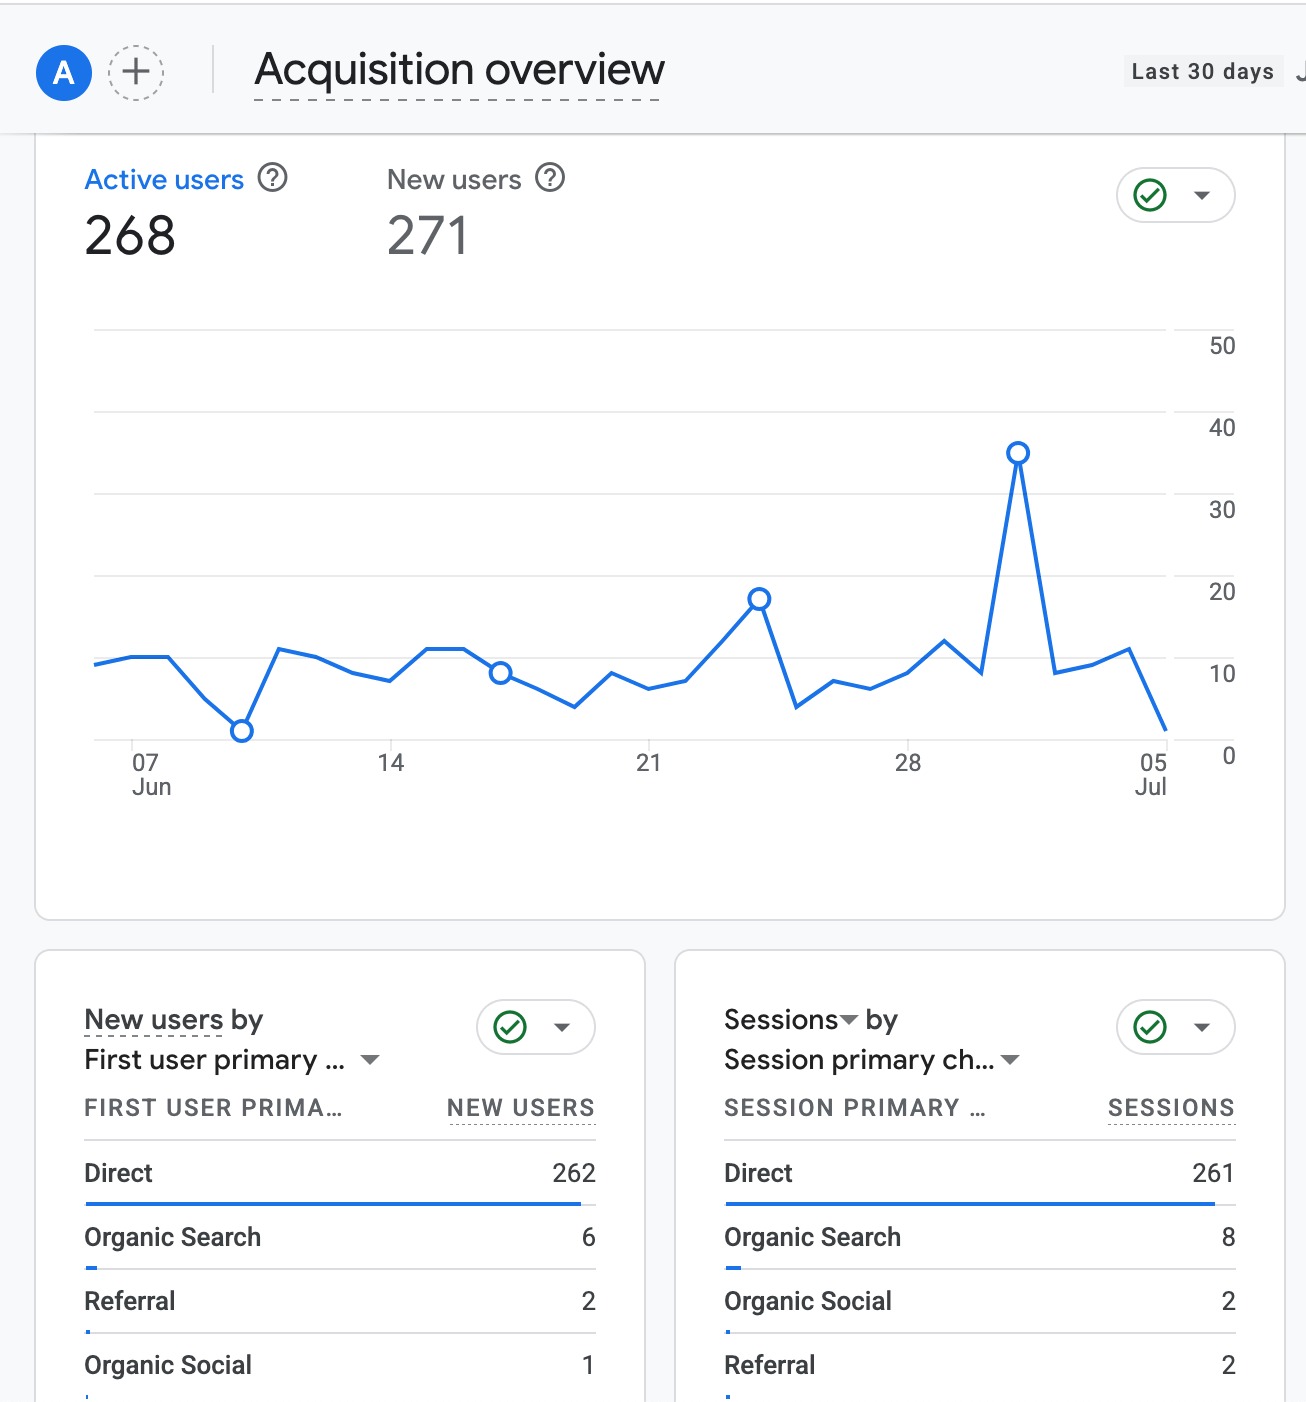Select chart marker between 14 and 21

point(501,673)
